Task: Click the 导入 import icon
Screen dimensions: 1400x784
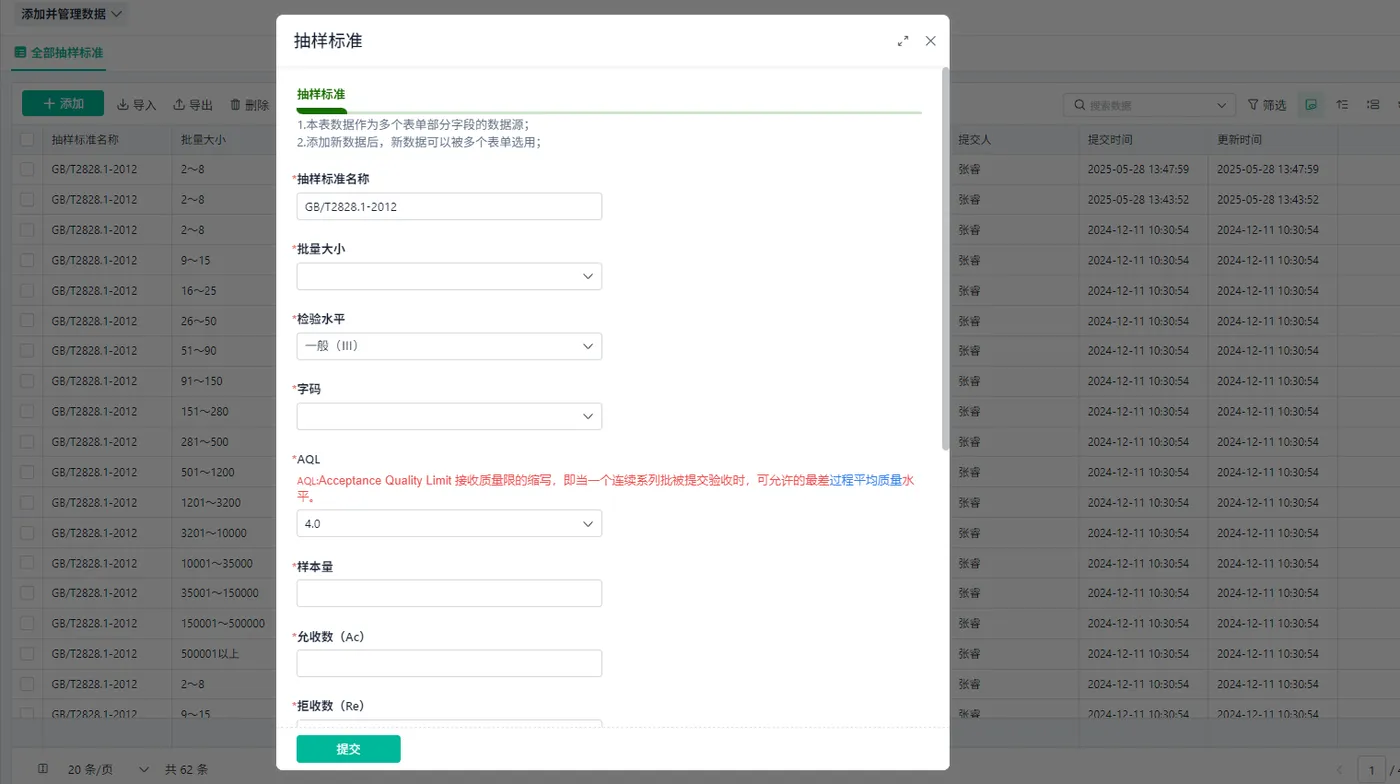Action: point(123,104)
